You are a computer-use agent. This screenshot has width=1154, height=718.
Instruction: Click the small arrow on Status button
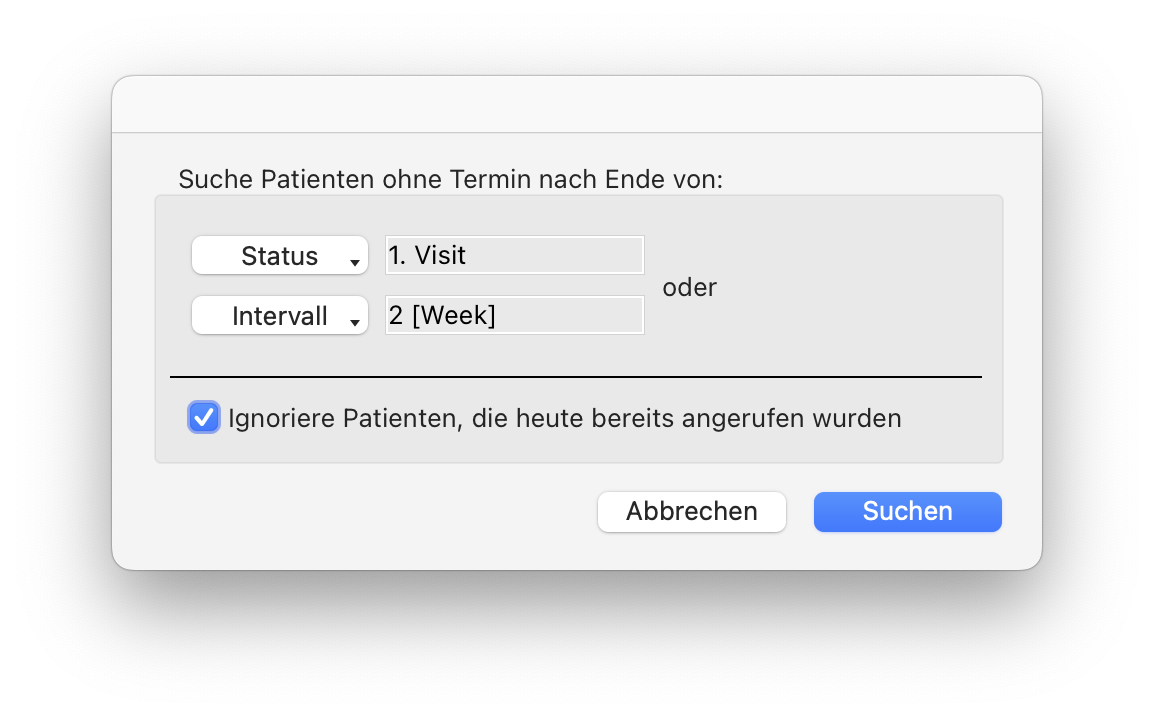354,264
